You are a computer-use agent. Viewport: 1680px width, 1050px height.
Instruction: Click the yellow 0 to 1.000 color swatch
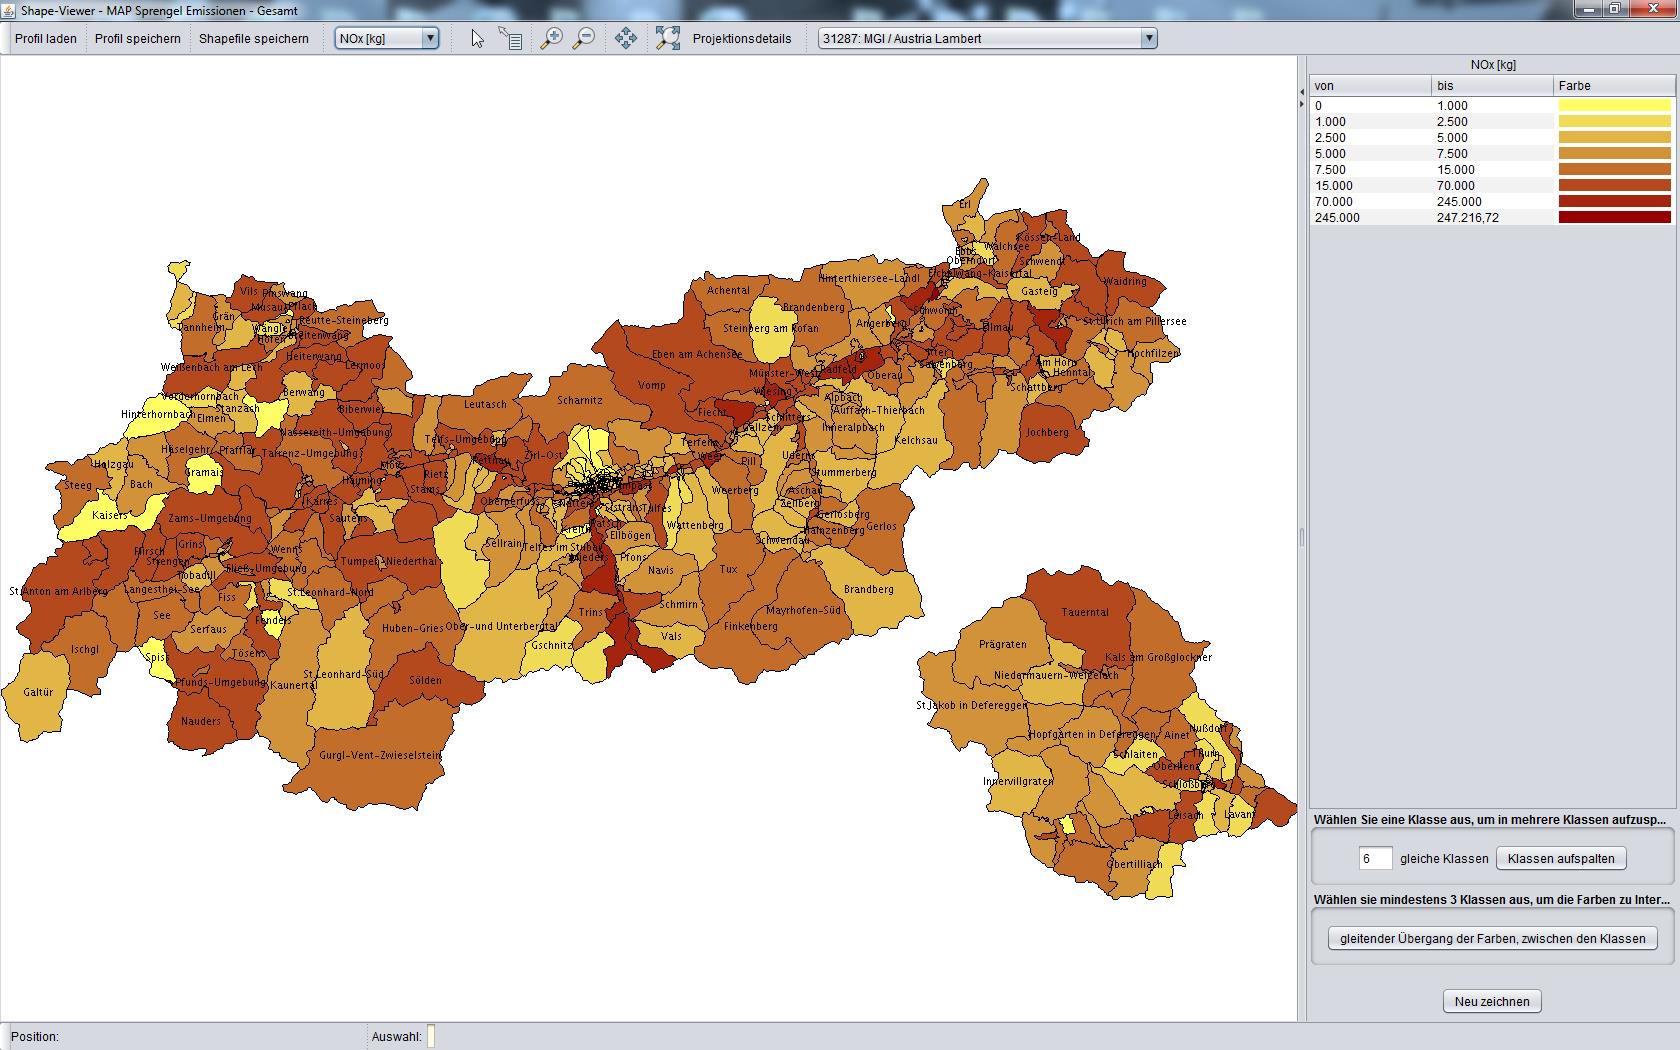[x=1614, y=106]
